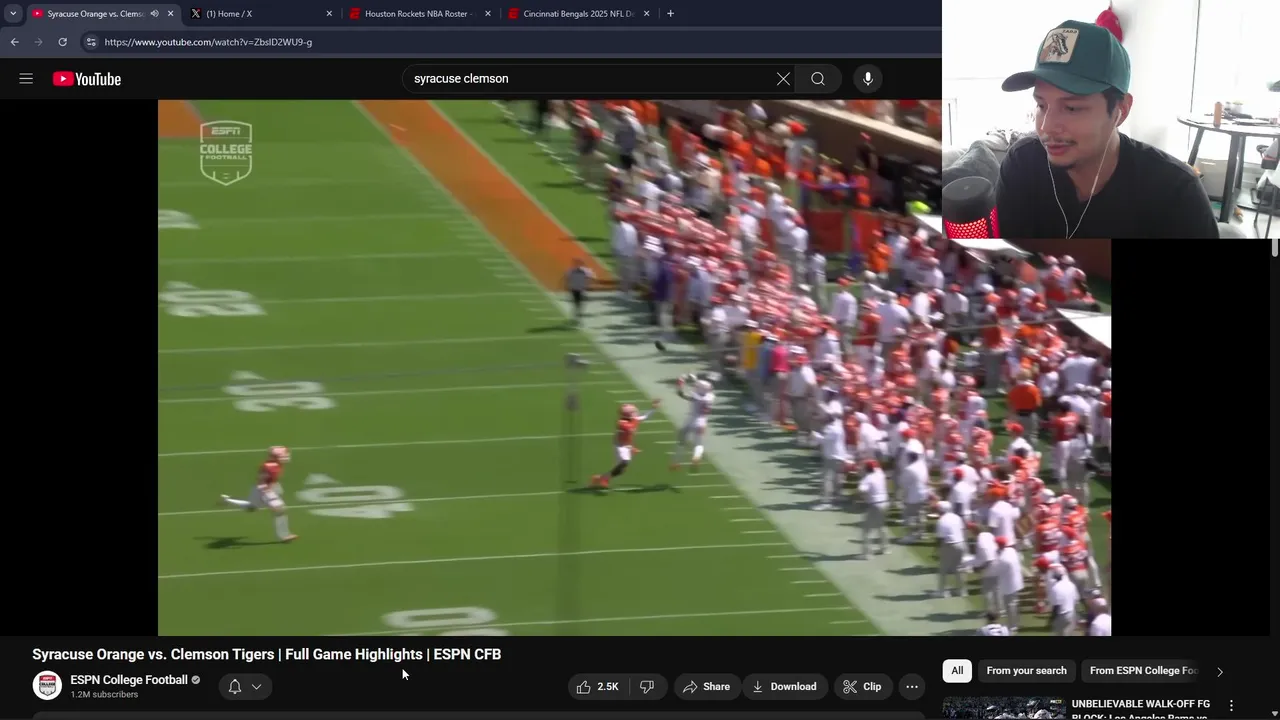This screenshot has width=1280, height=720.
Task: View site information icon in address bar
Action: (91, 42)
